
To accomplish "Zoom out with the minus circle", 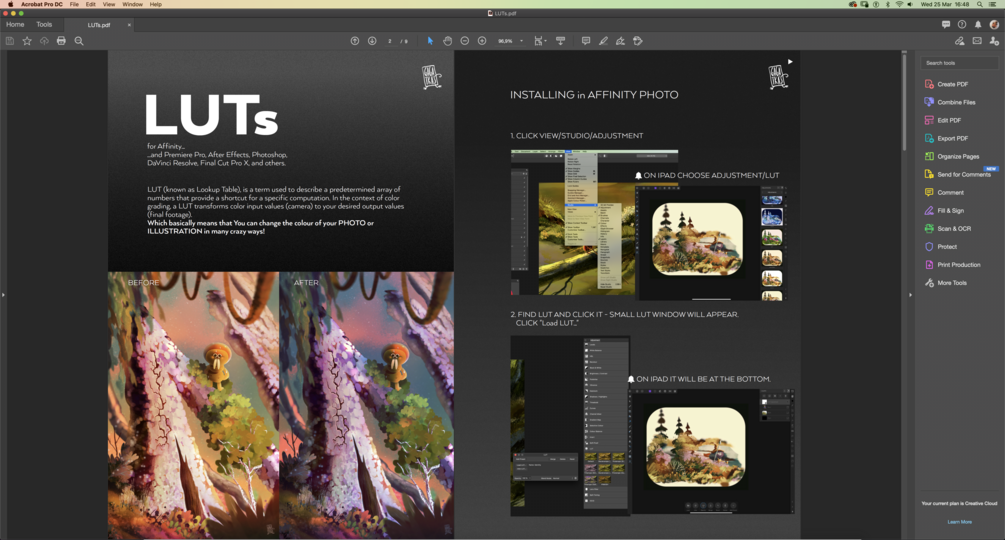I will 465,41.
